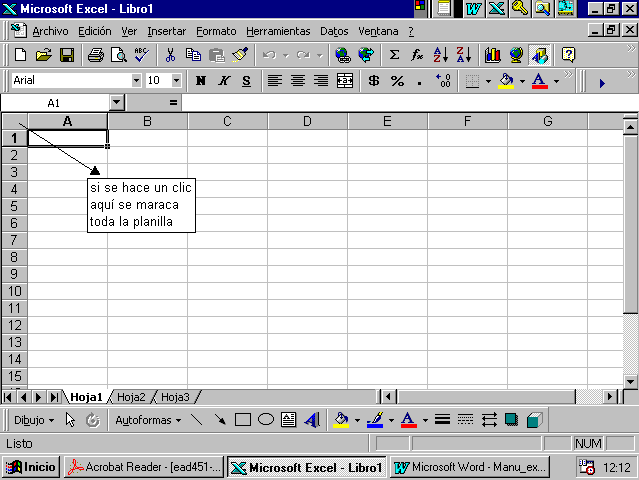Select column C header
This screenshot has height=480, width=639.
point(227,121)
